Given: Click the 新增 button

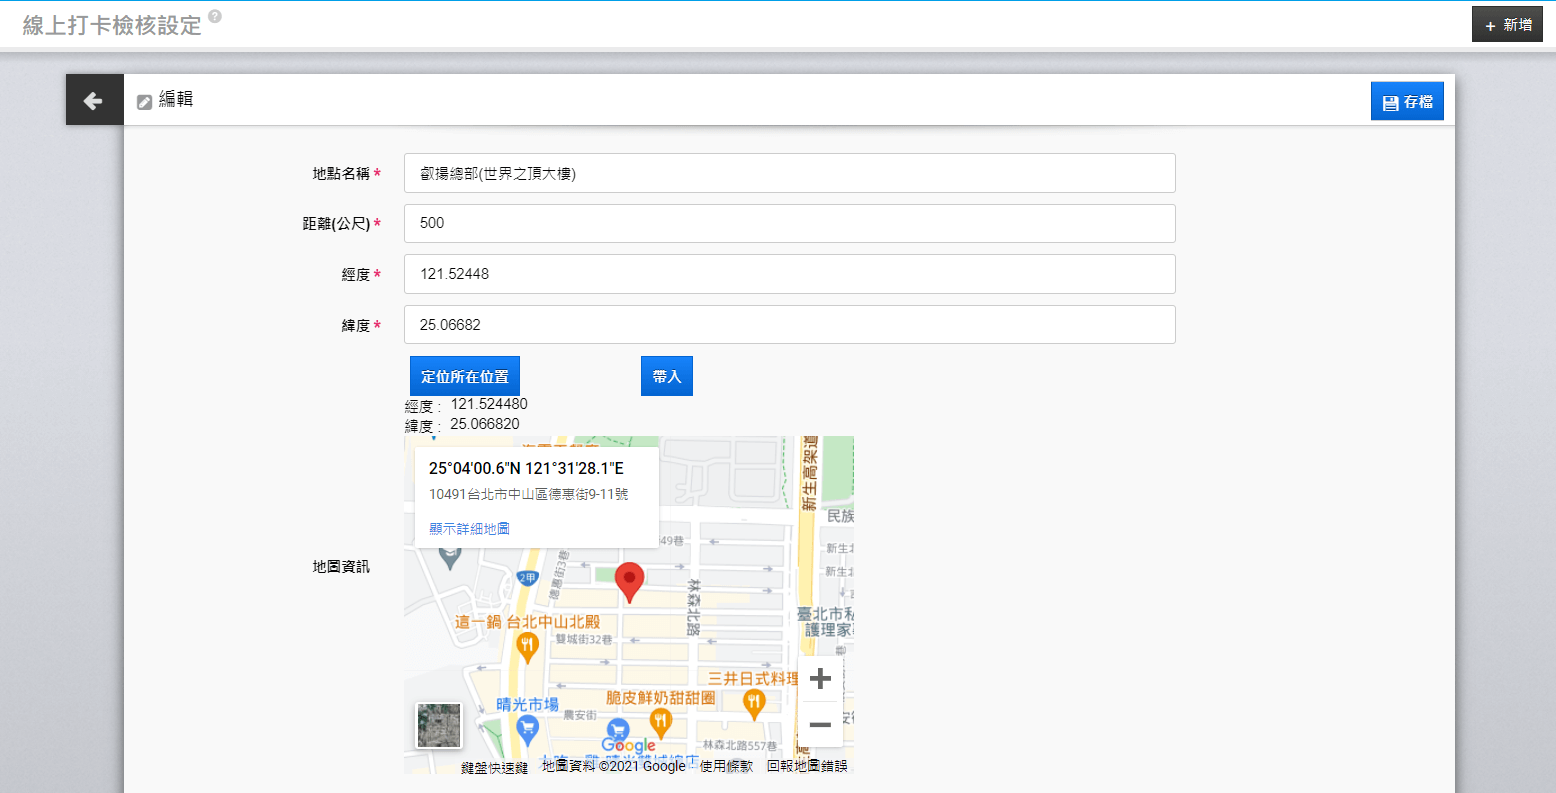Looking at the screenshot, I should [1507, 25].
